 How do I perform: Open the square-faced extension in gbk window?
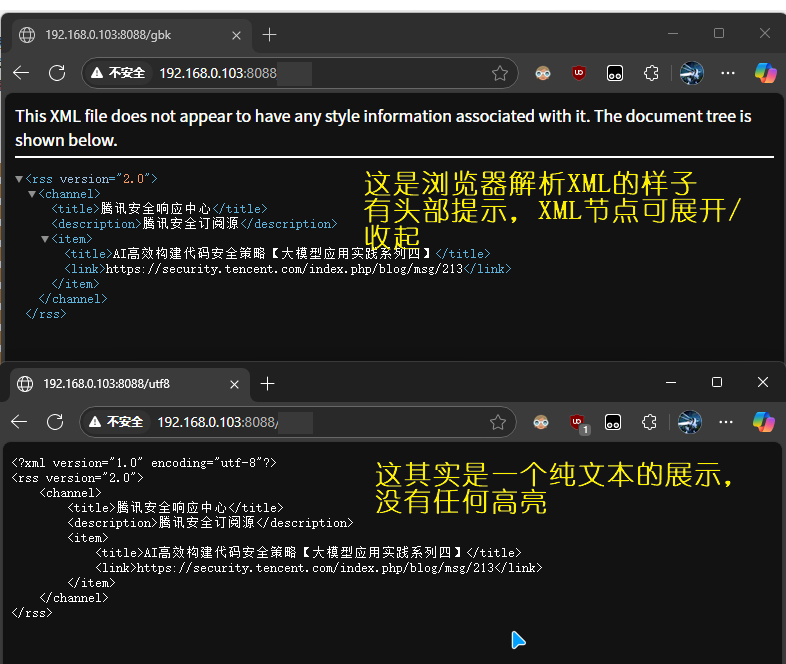[615, 73]
